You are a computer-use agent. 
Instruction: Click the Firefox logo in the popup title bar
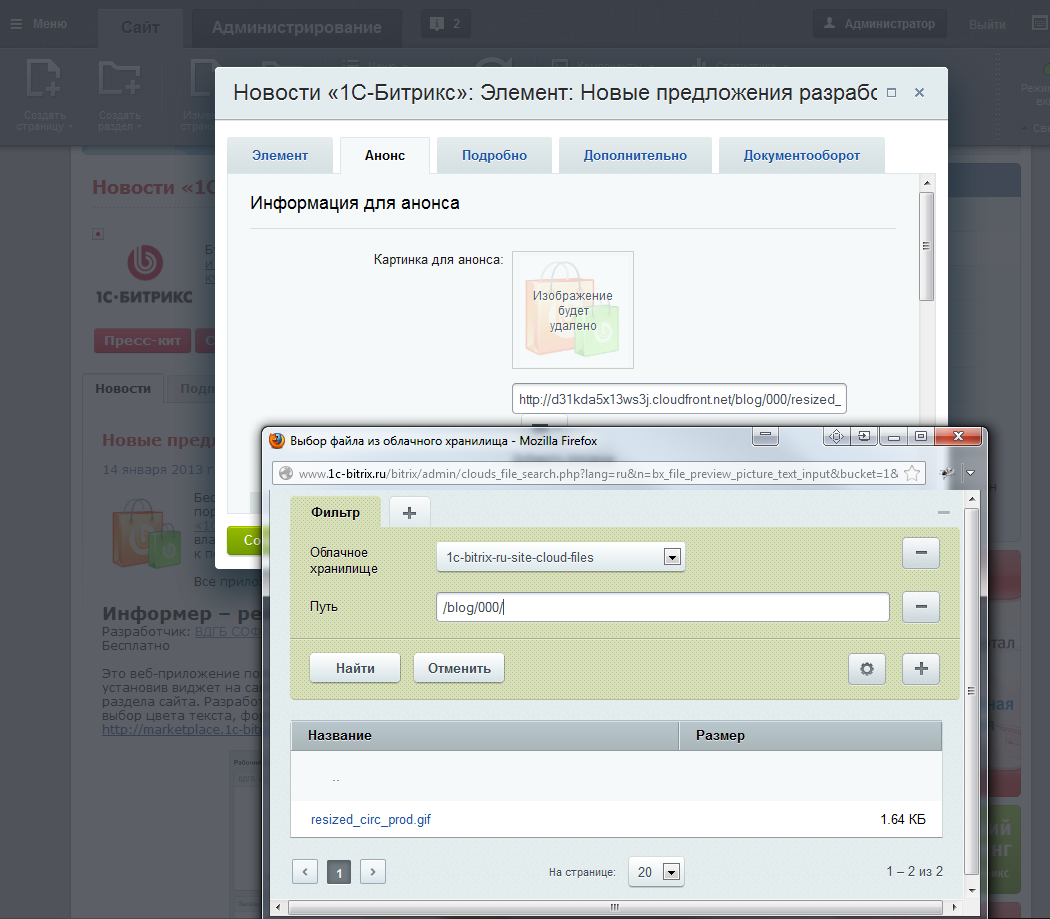point(277,440)
